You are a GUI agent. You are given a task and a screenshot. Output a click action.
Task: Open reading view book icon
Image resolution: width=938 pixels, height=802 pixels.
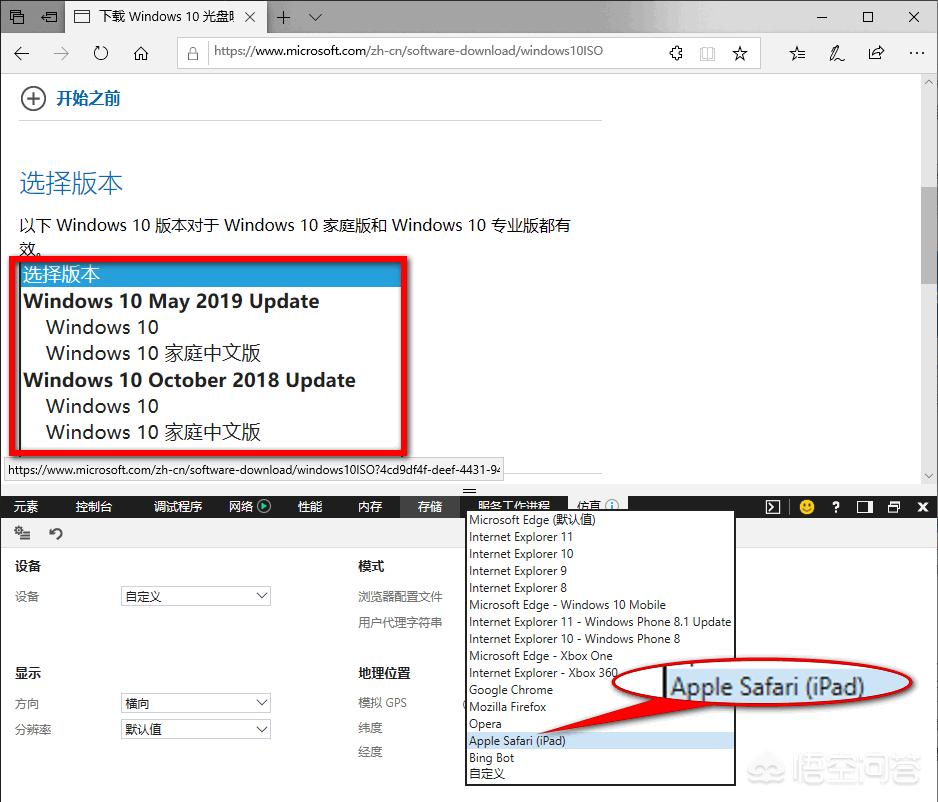707,54
